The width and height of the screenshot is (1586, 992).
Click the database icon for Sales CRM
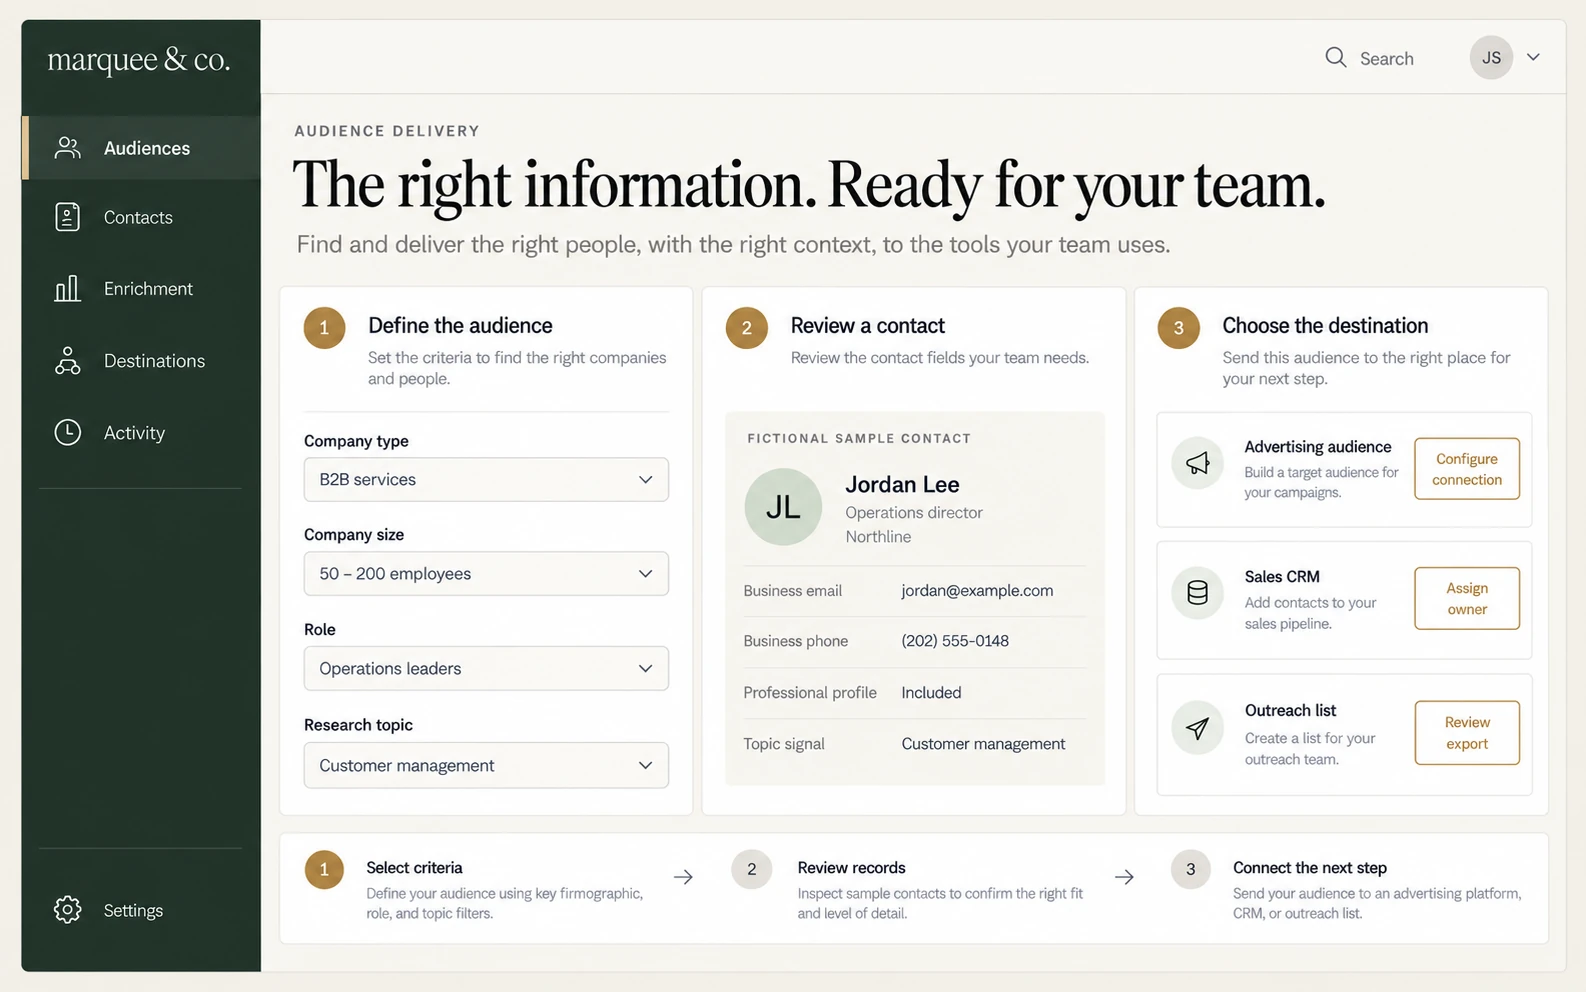click(1197, 593)
